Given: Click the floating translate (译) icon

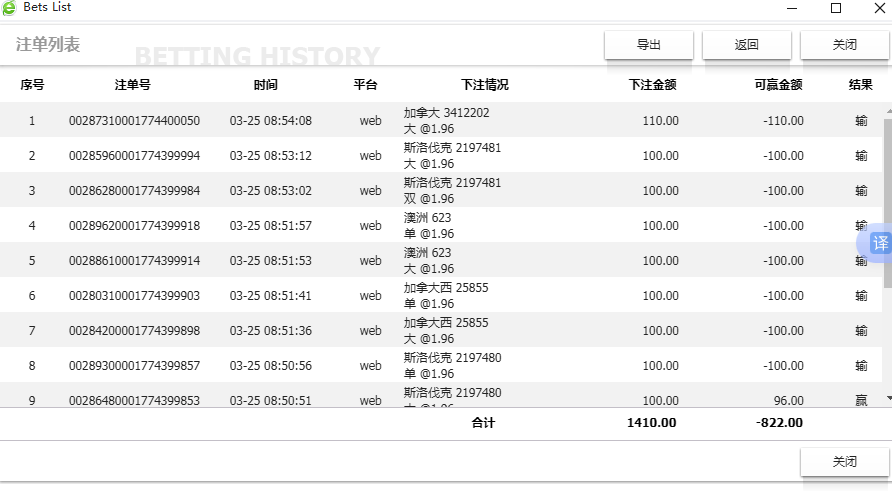Looking at the screenshot, I should pos(879,243).
